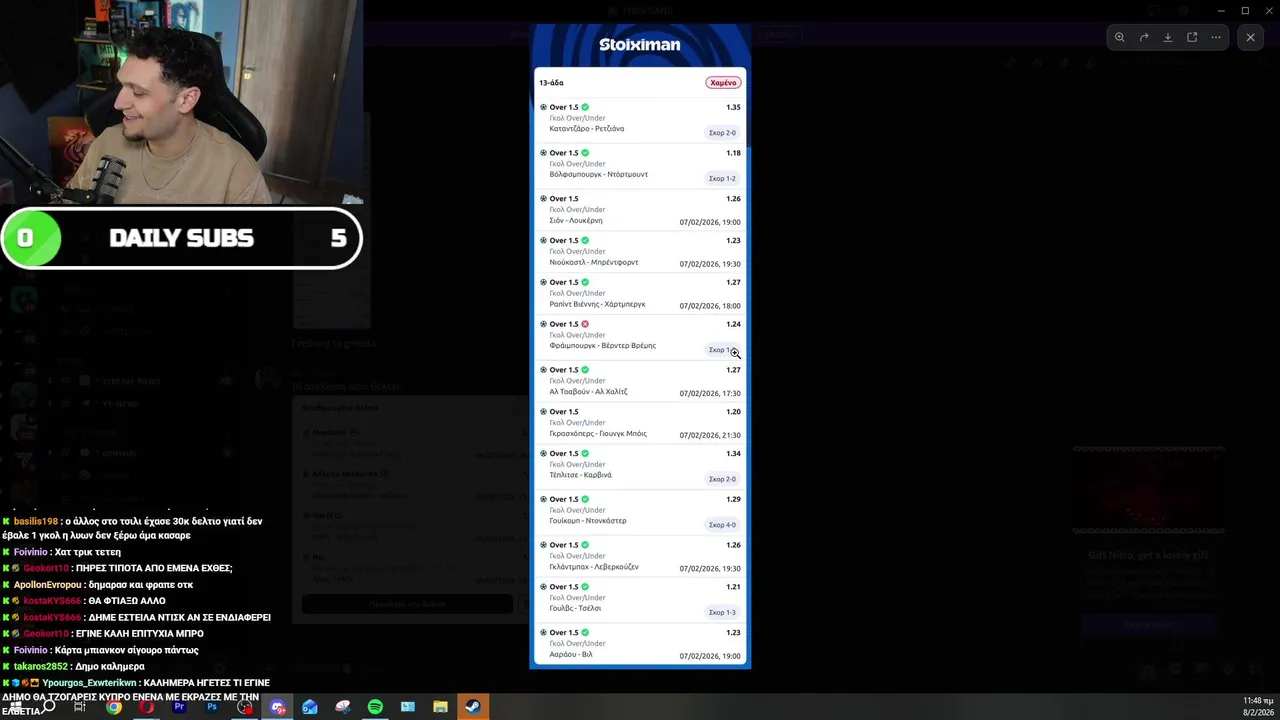
Task: Click the green check icon on the Βόλφσμπουργκ row
Action: pyautogui.click(x=585, y=153)
